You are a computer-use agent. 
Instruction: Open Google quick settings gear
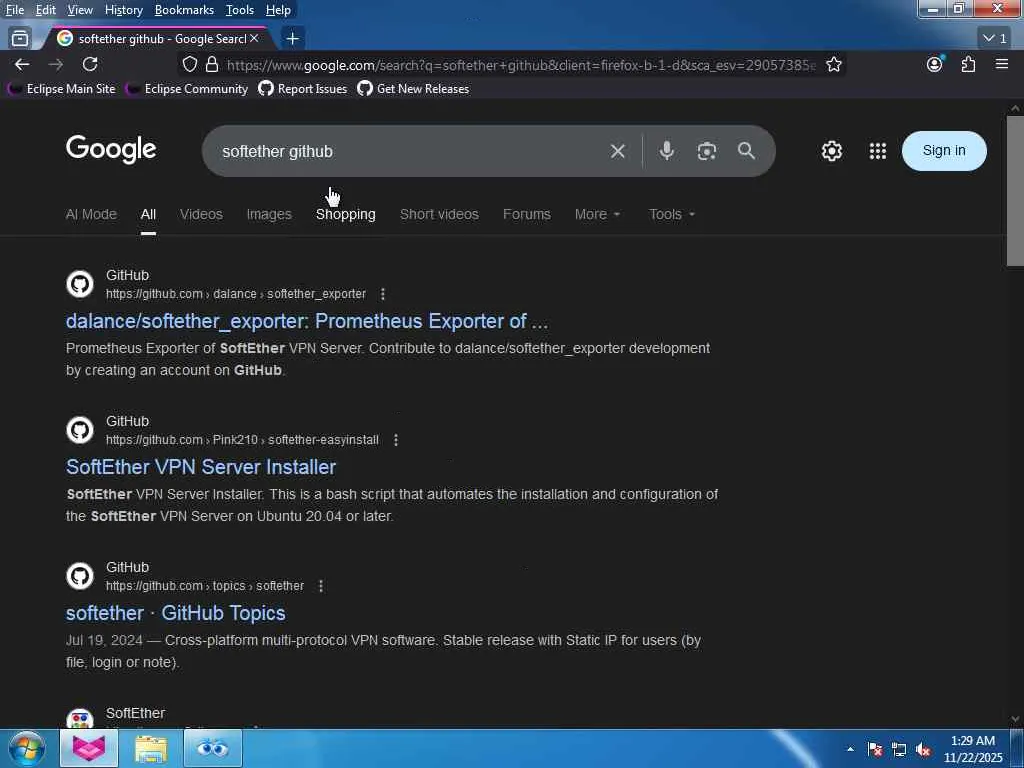pos(831,151)
